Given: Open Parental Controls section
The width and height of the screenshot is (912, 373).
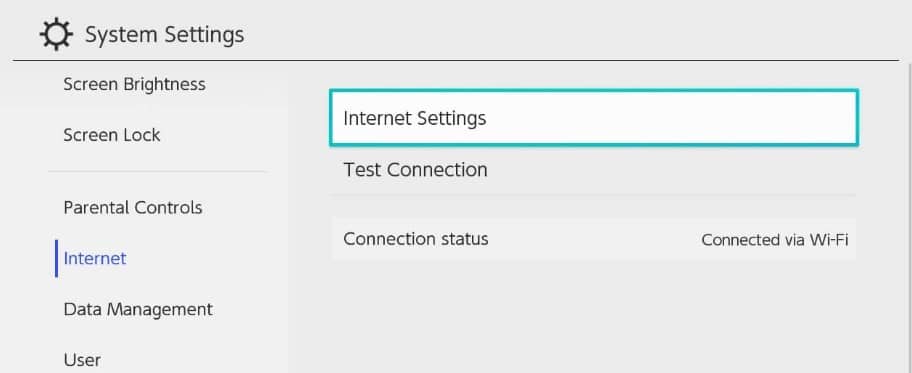Looking at the screenshot, I should [x=133, y=208].
